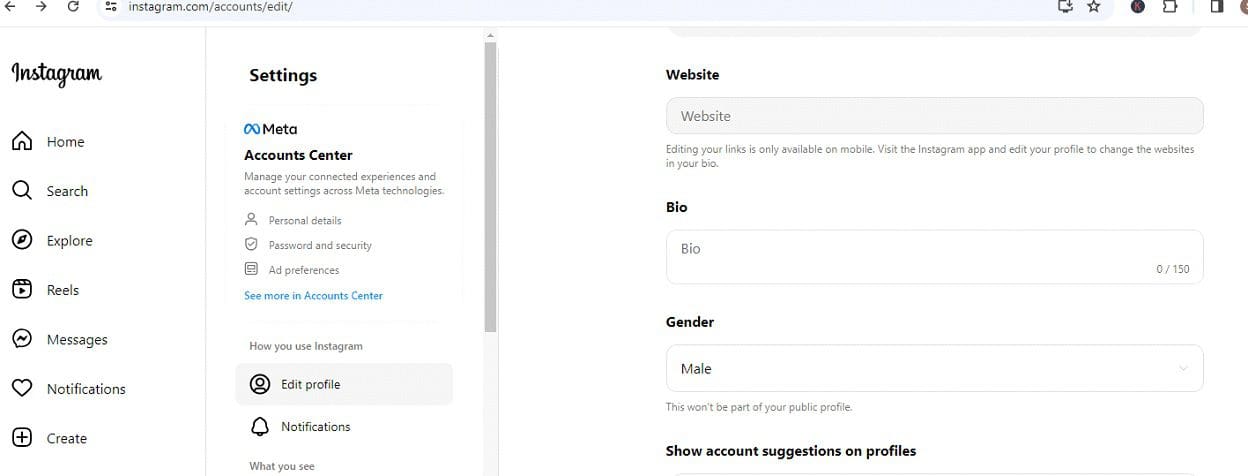Screen dimensions: 1248x476
Task: Open the Gender dropdown showing Male
Action: coord(934,368)
